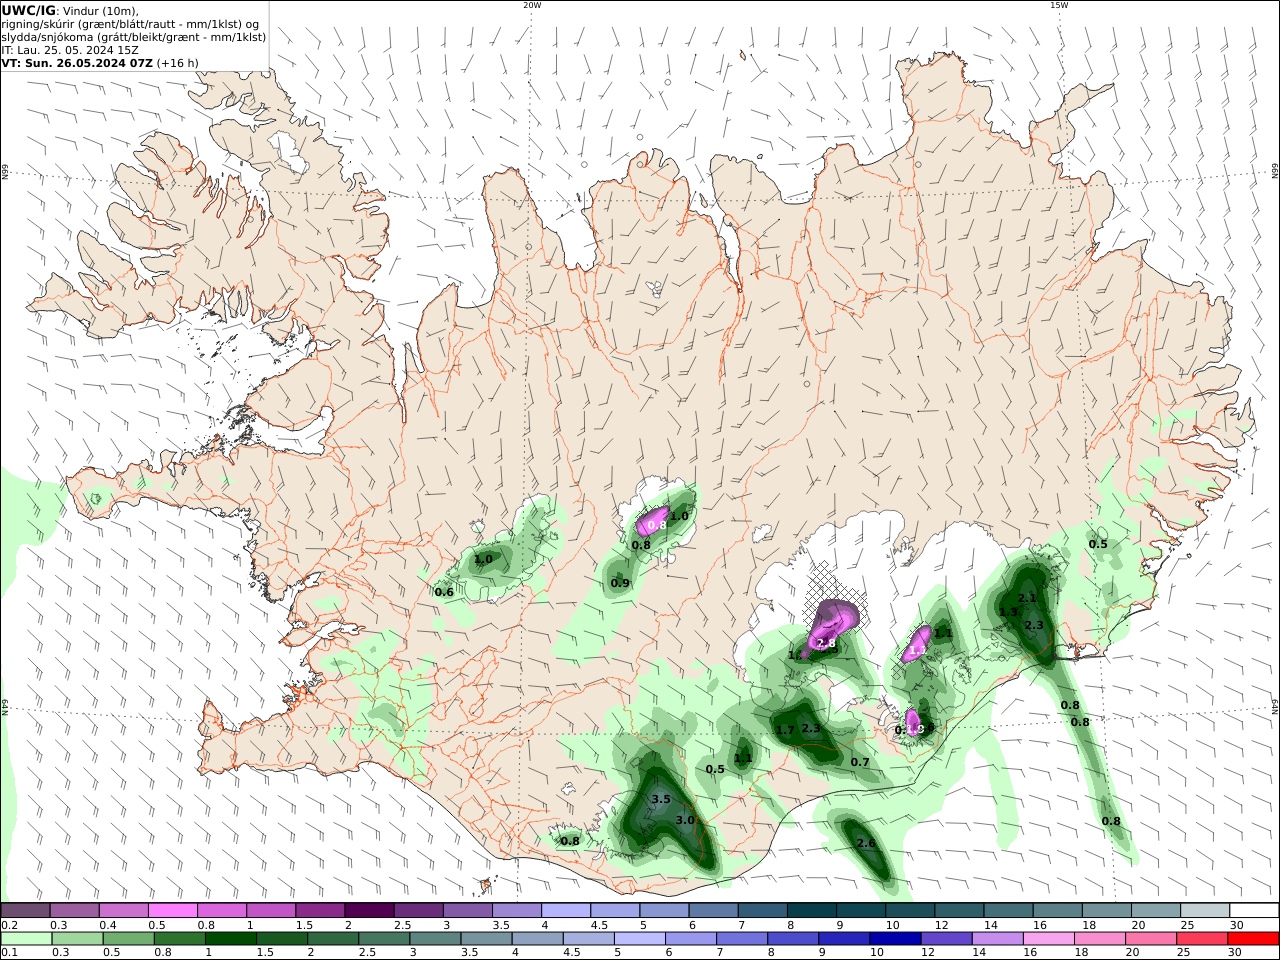Click the 'rigning/skúrir' legend description line
Screen dimensions: 1280x960
click(131, 24)
